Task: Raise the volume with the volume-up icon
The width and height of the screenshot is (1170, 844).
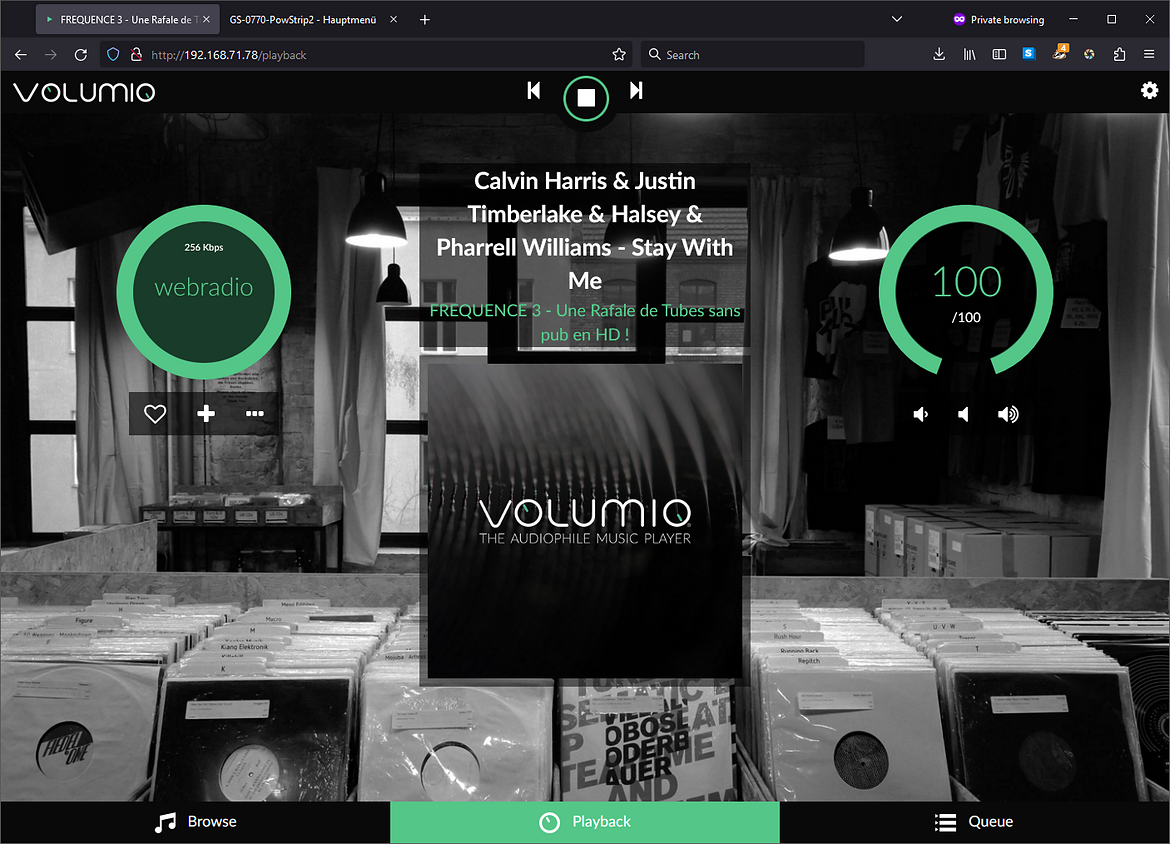Action: coord(1007,414)
